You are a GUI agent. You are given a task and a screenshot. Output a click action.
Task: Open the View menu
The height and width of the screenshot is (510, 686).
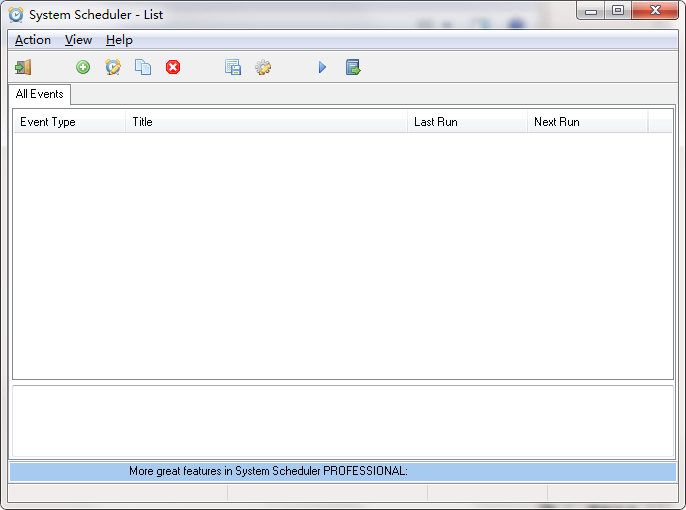(x=78, y=40)
